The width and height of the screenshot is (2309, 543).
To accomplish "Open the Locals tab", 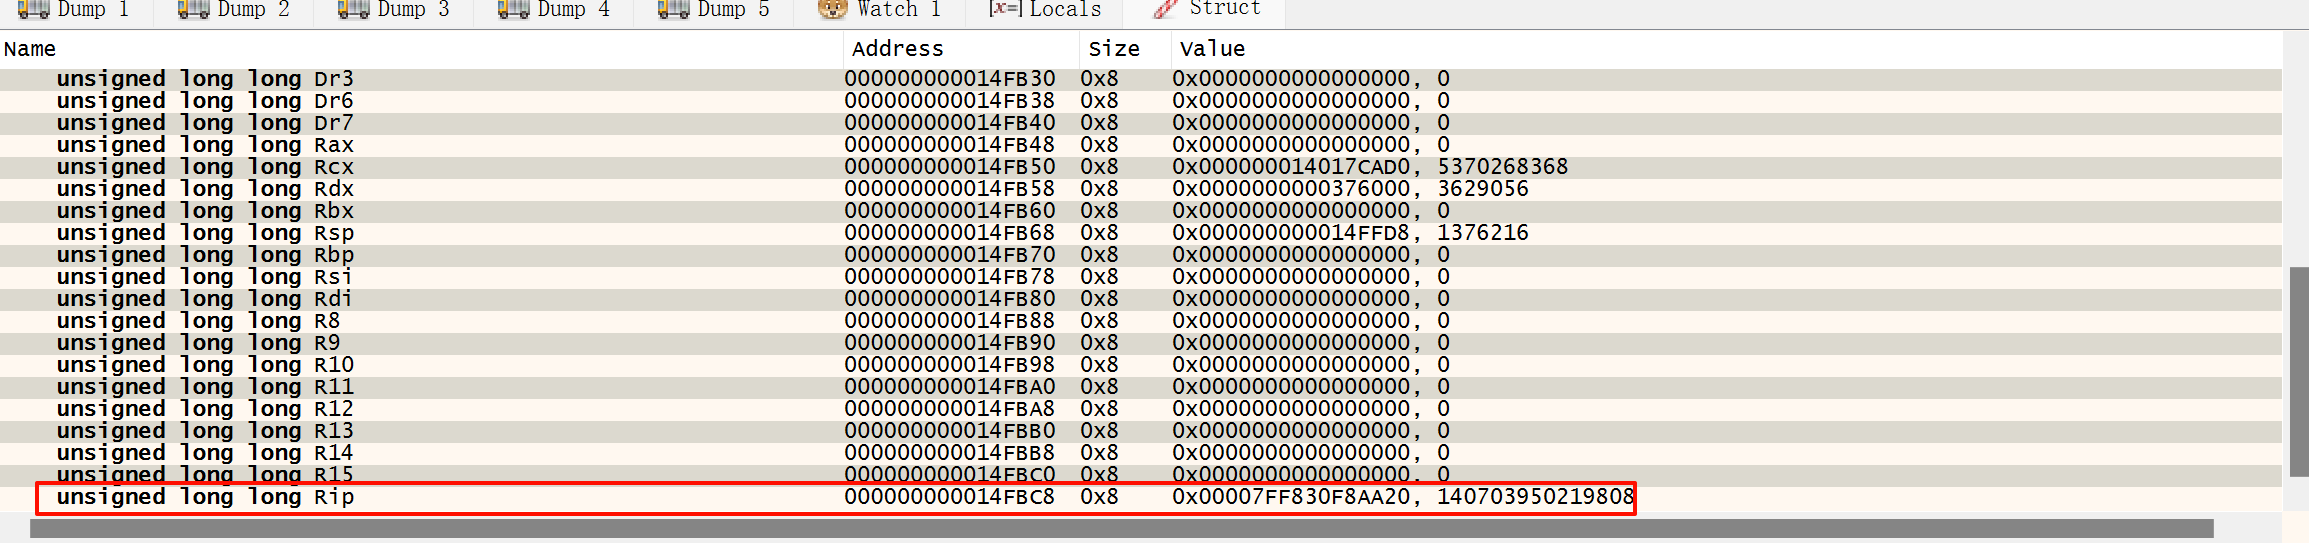I will (x=1045, y=10).
